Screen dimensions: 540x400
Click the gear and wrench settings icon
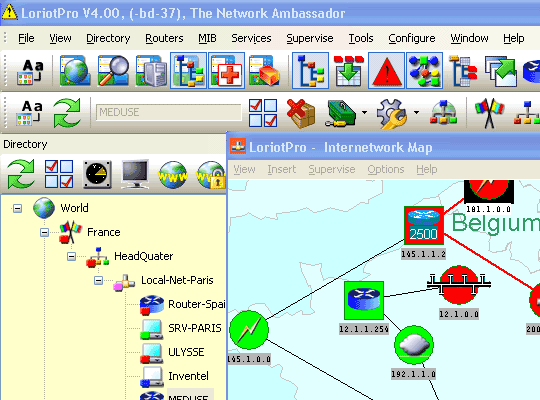pos(392,114)
